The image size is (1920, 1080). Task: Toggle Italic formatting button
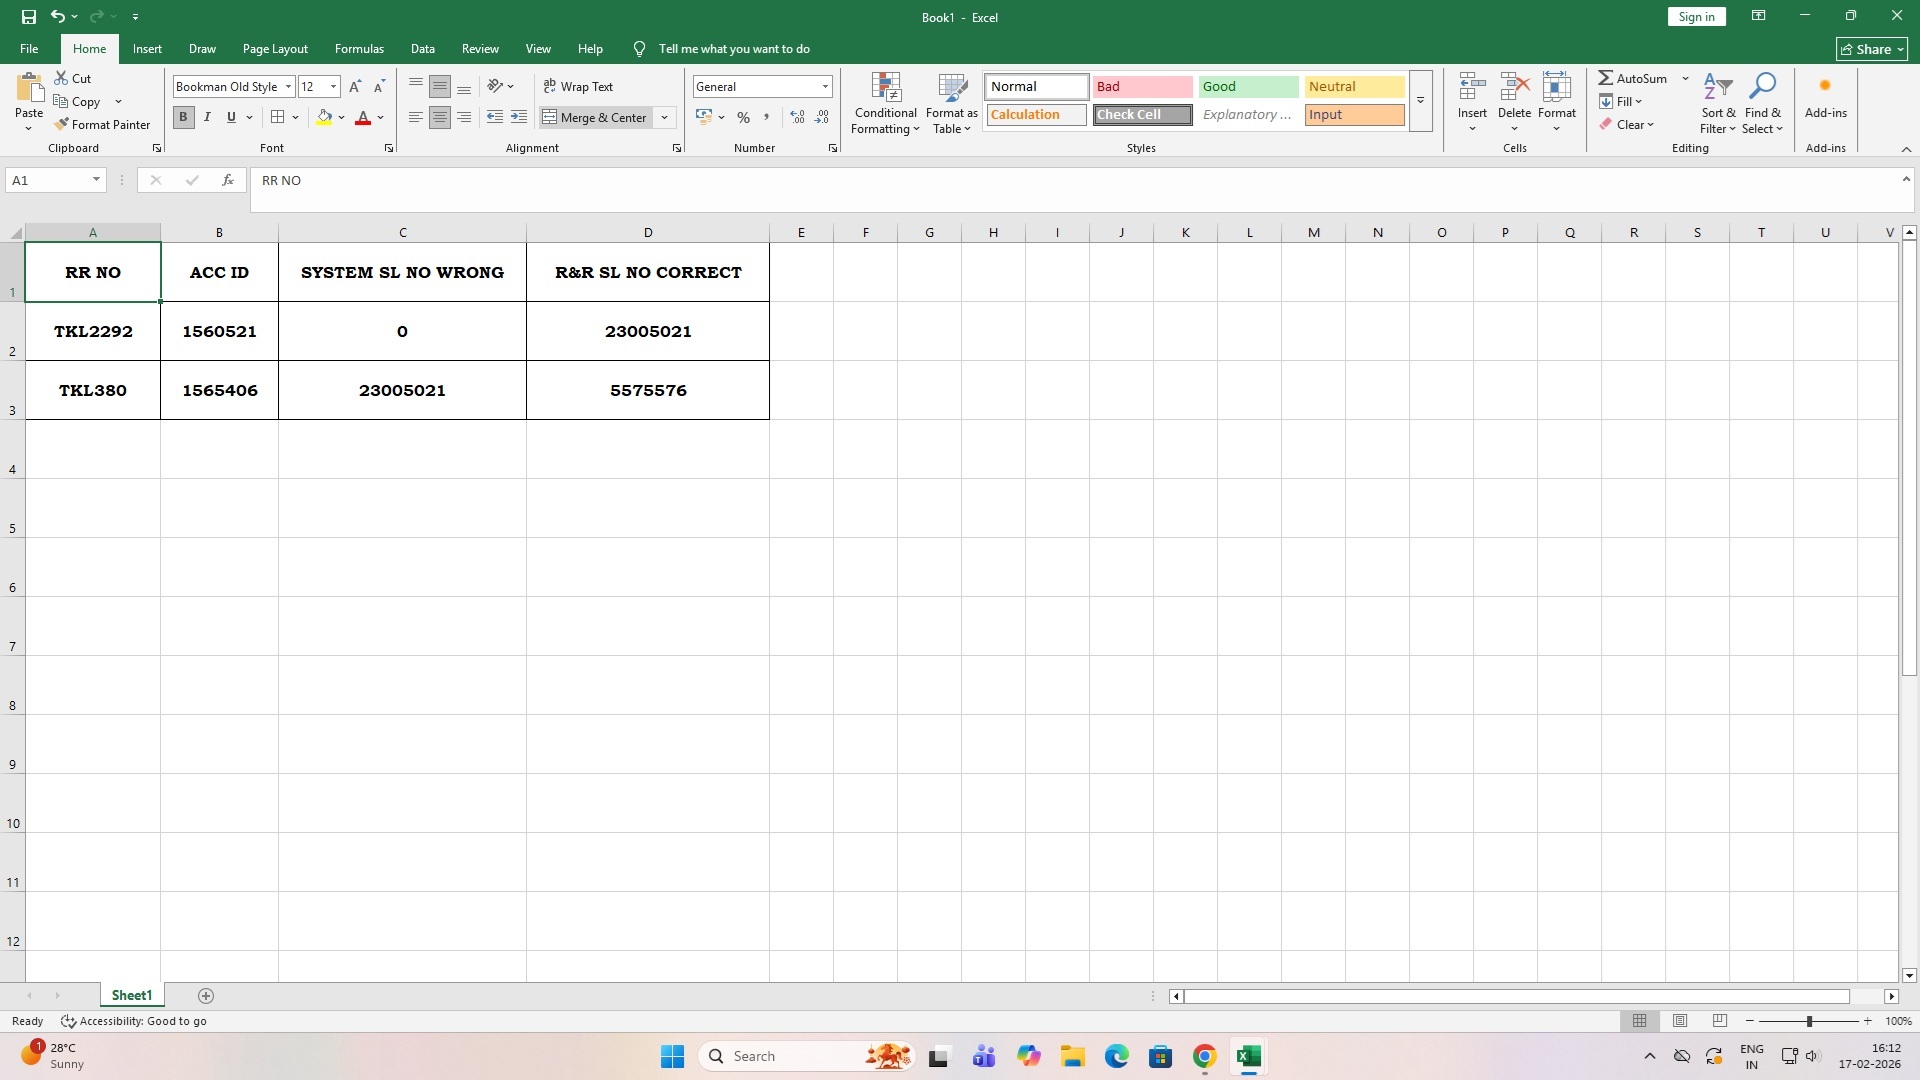click(x=207, y=117)
